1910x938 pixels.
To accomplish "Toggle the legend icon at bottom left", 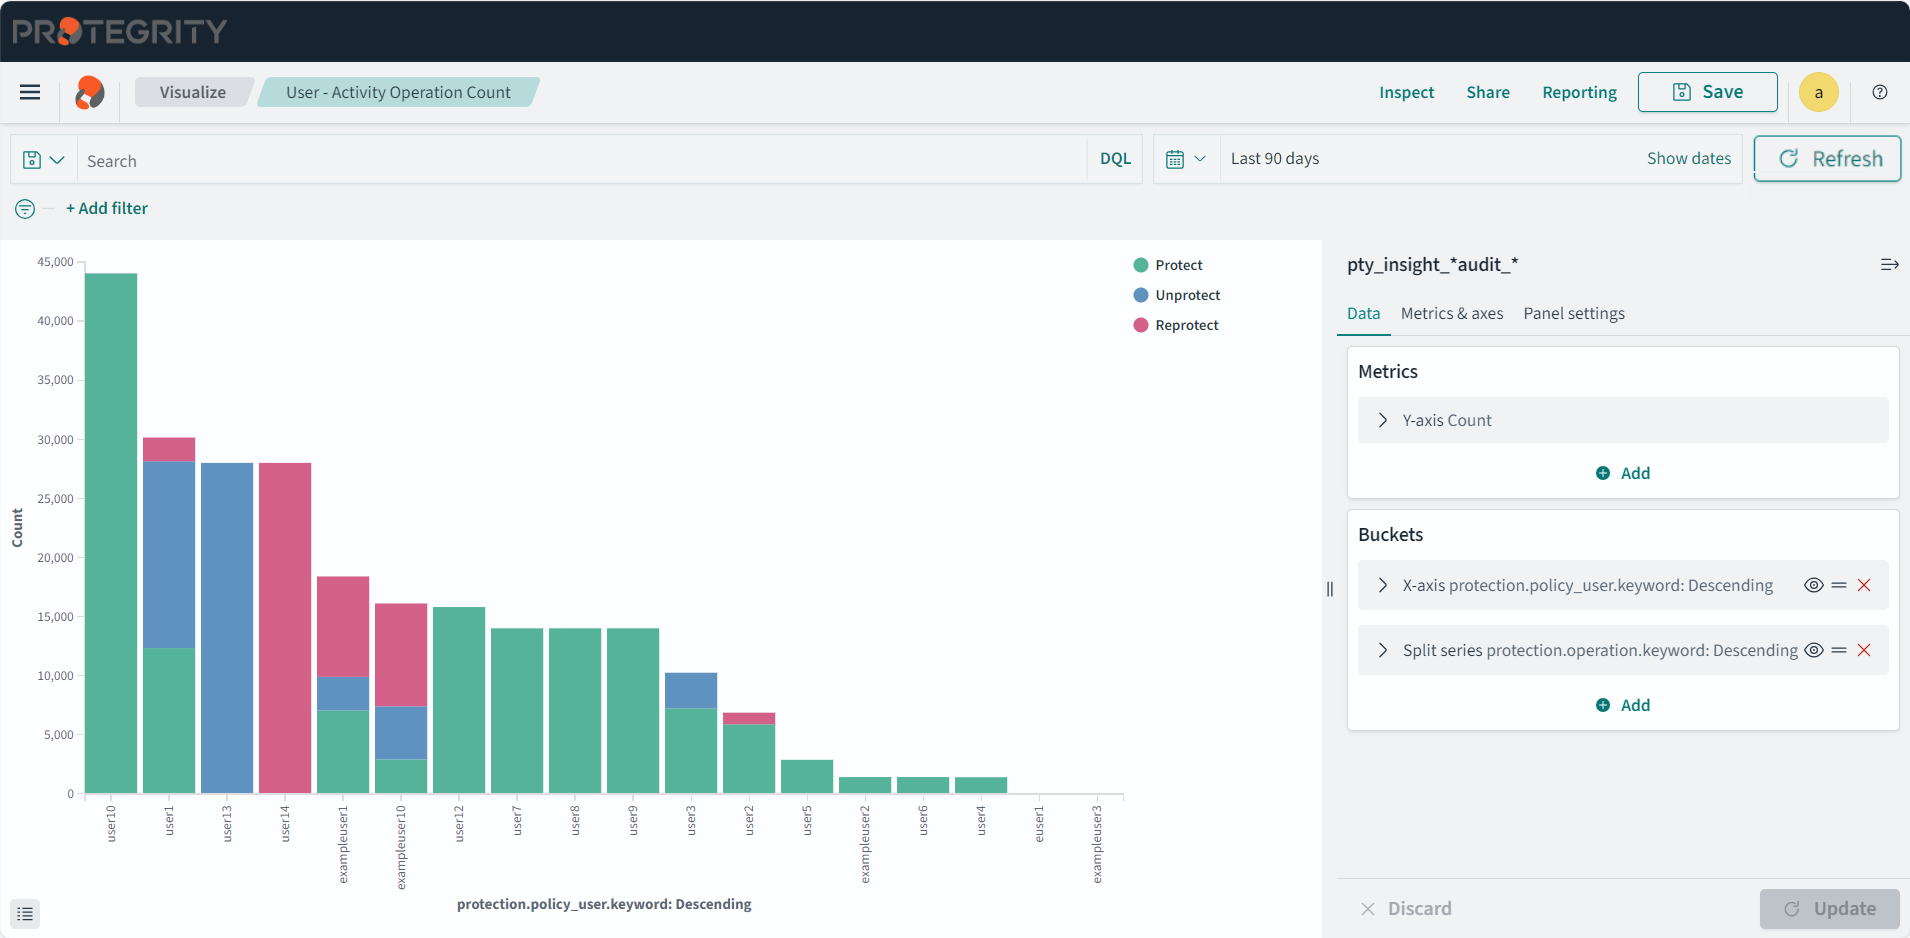I will pos(25,914).
